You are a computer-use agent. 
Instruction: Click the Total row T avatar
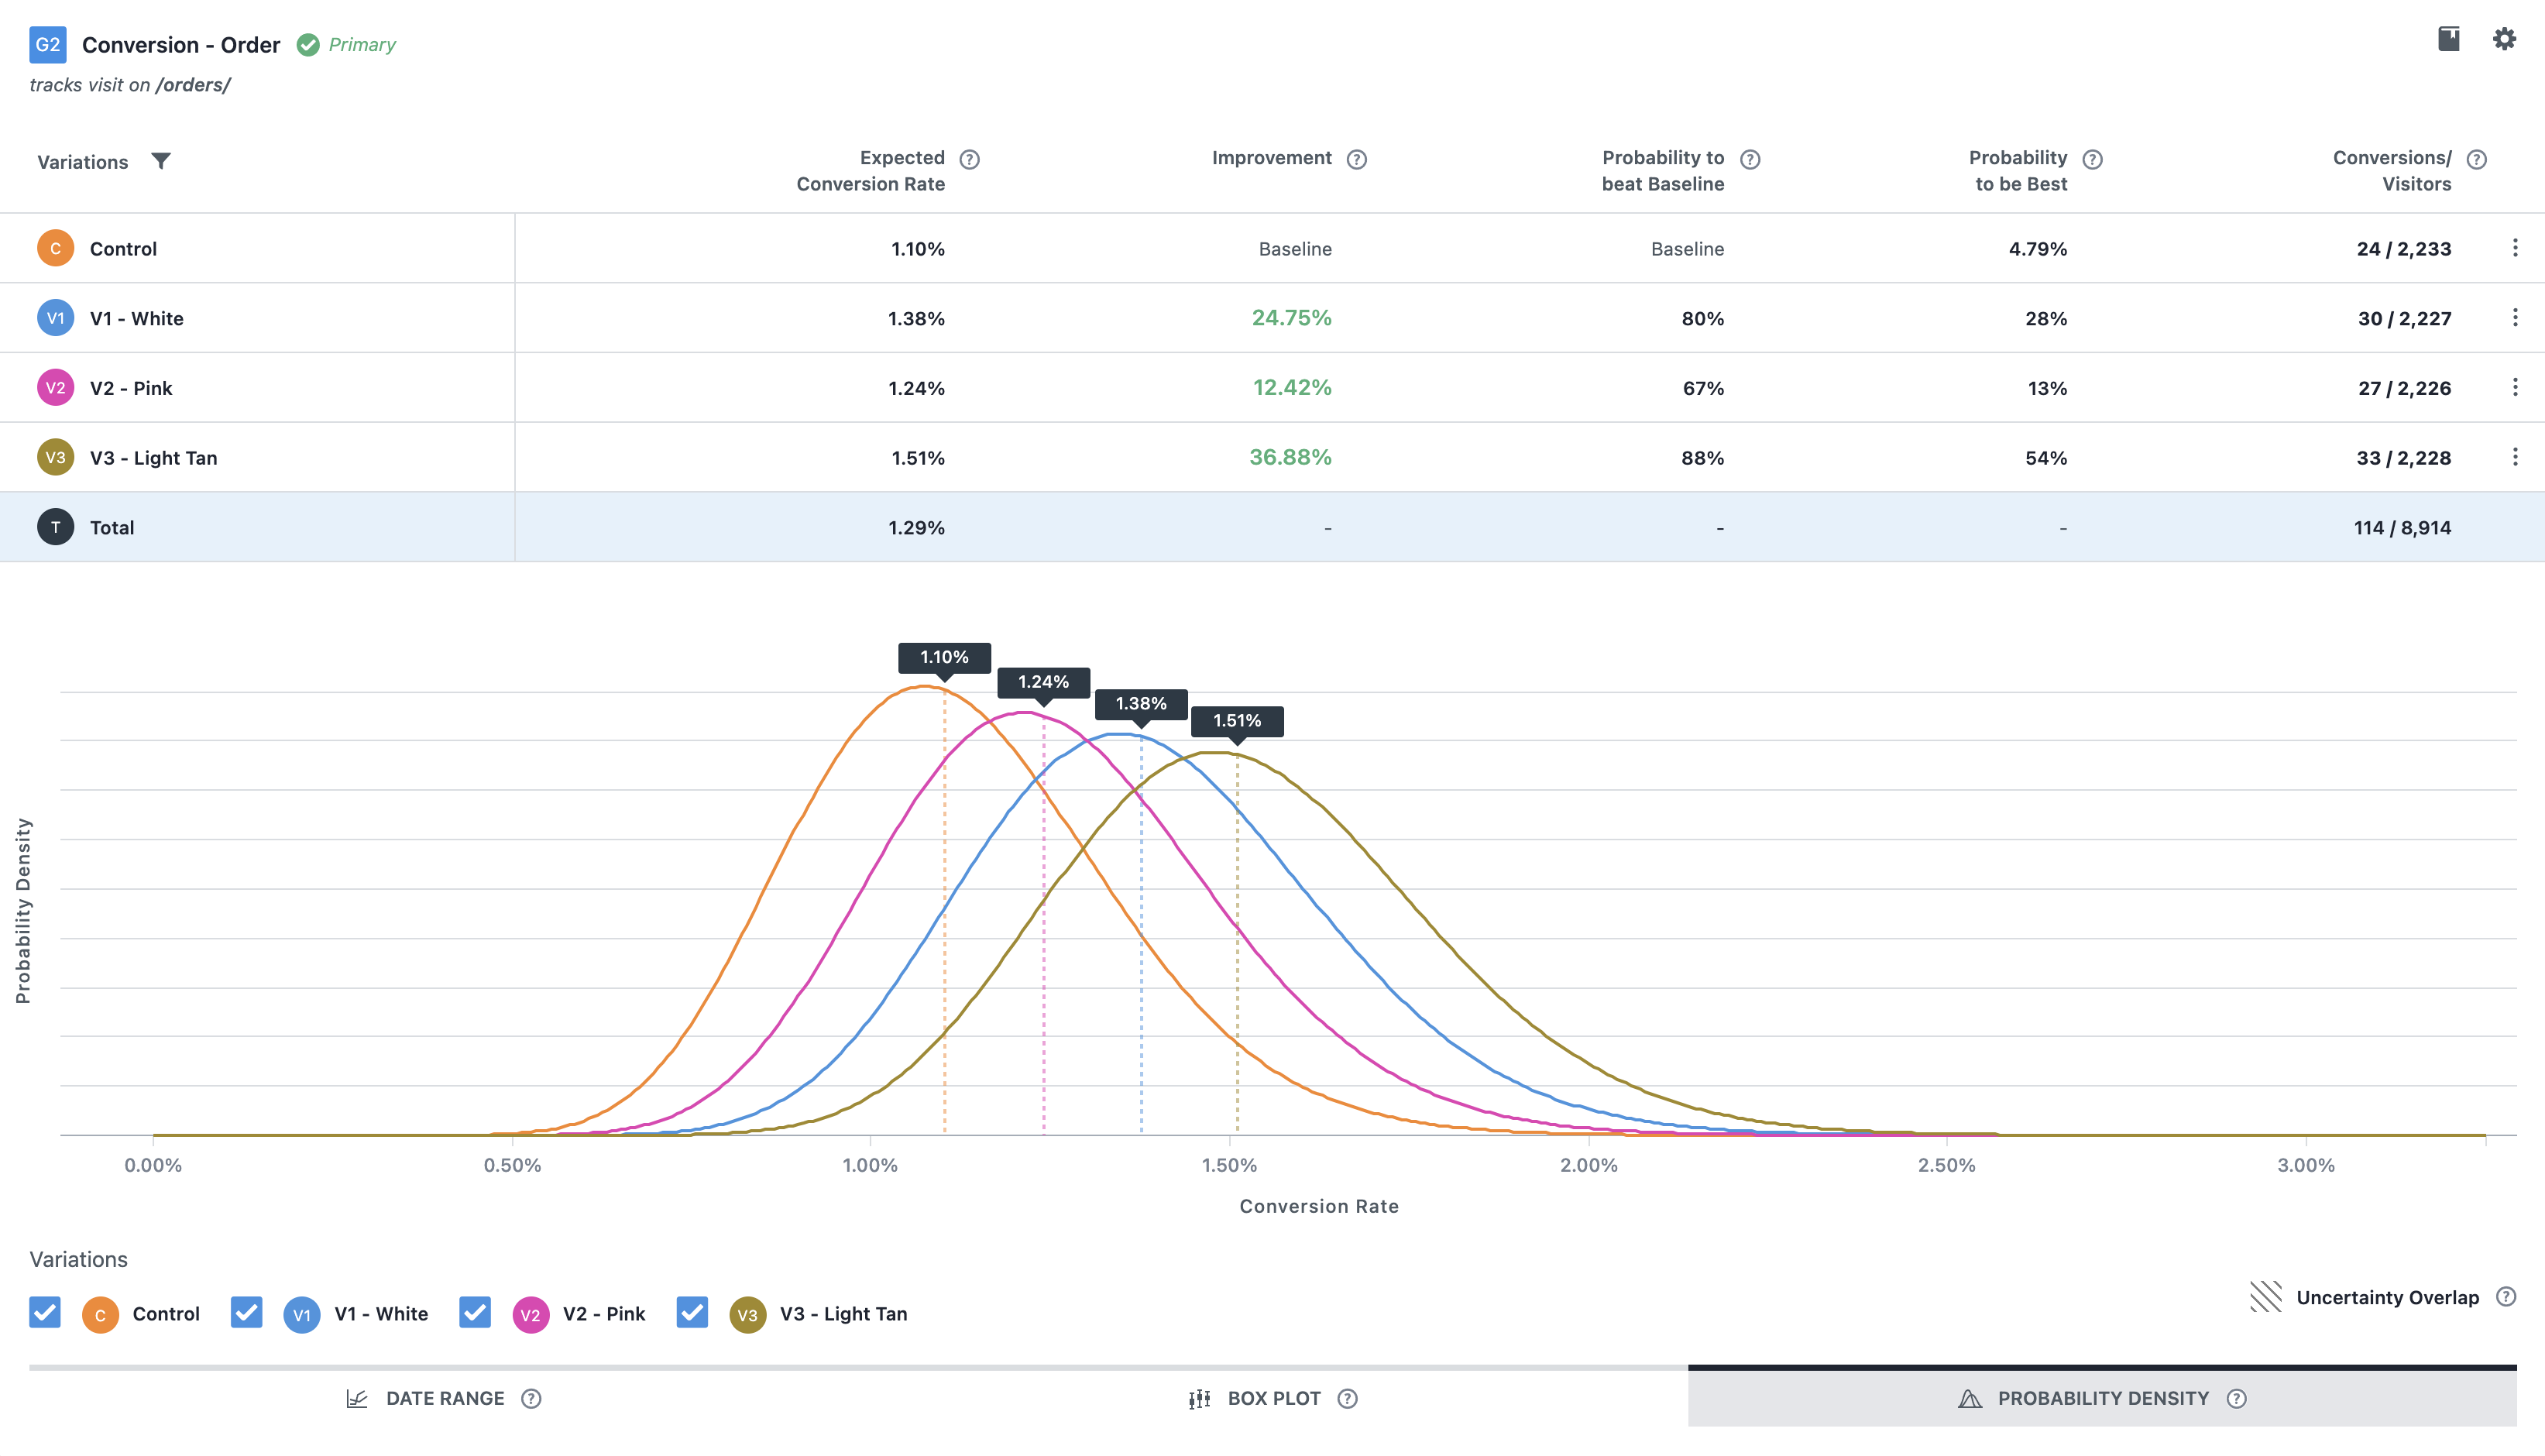56,527
